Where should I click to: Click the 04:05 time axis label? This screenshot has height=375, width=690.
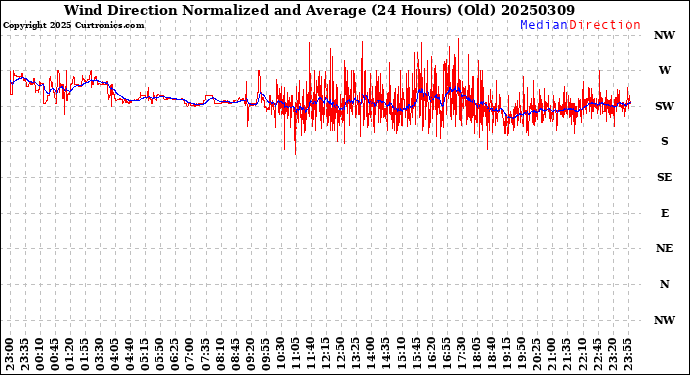pyautogui.click(x=114, y=355)
